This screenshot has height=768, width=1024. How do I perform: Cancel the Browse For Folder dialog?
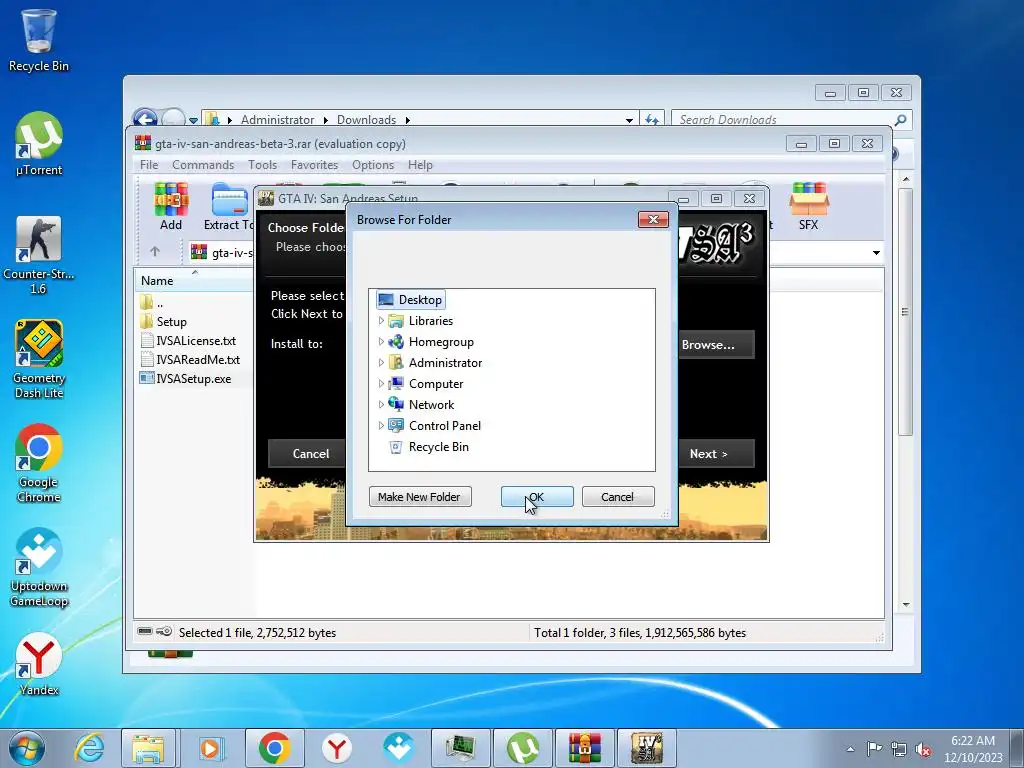click(x=617, y=496)
